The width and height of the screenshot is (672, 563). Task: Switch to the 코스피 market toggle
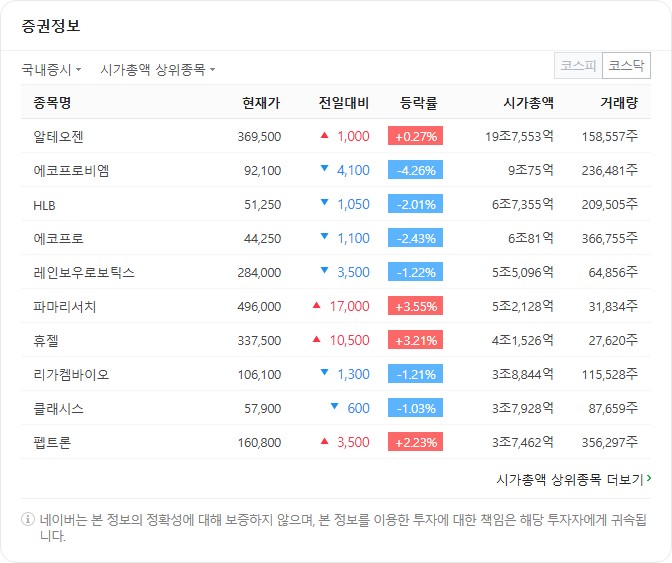pyautogui.click(x=578, y=66)
